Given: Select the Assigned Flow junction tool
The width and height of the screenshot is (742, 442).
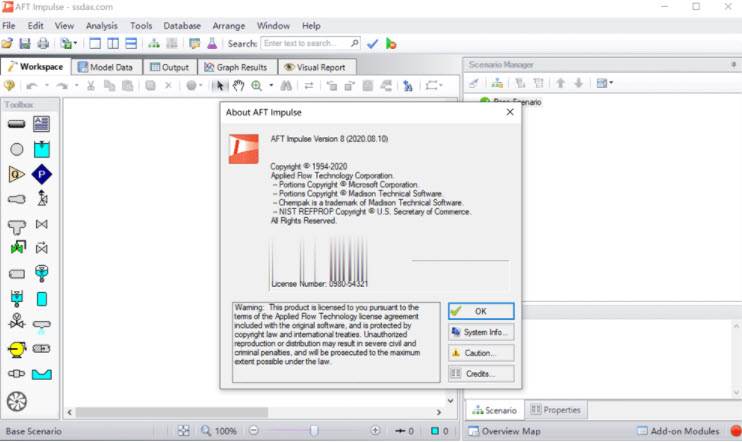Looking at the screenshot, I should [17, 174].
